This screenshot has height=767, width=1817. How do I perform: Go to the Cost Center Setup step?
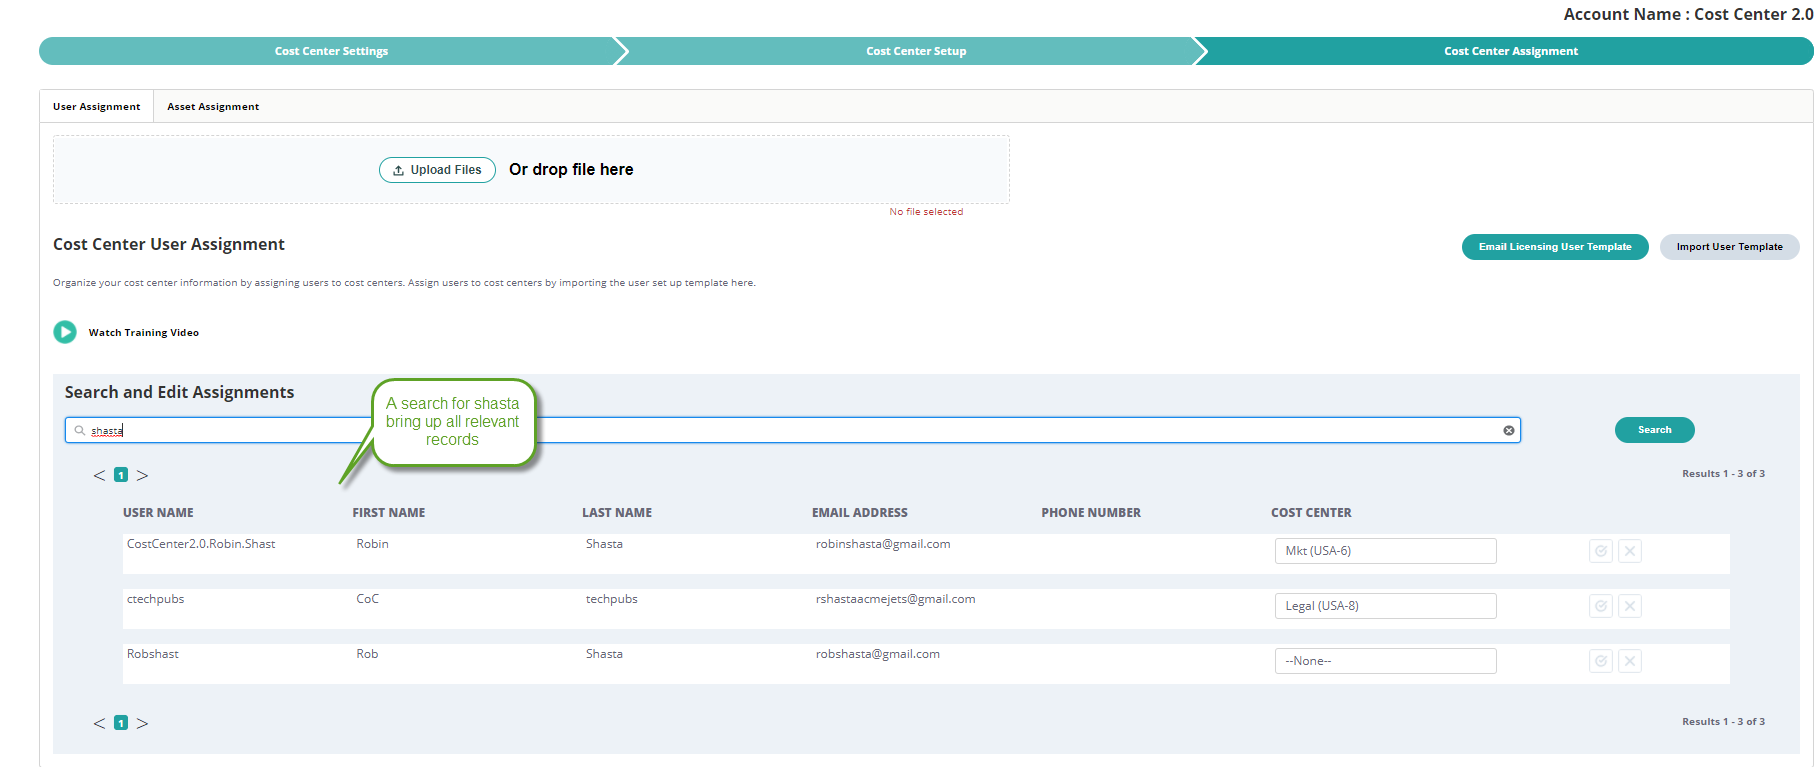point(916,51)
